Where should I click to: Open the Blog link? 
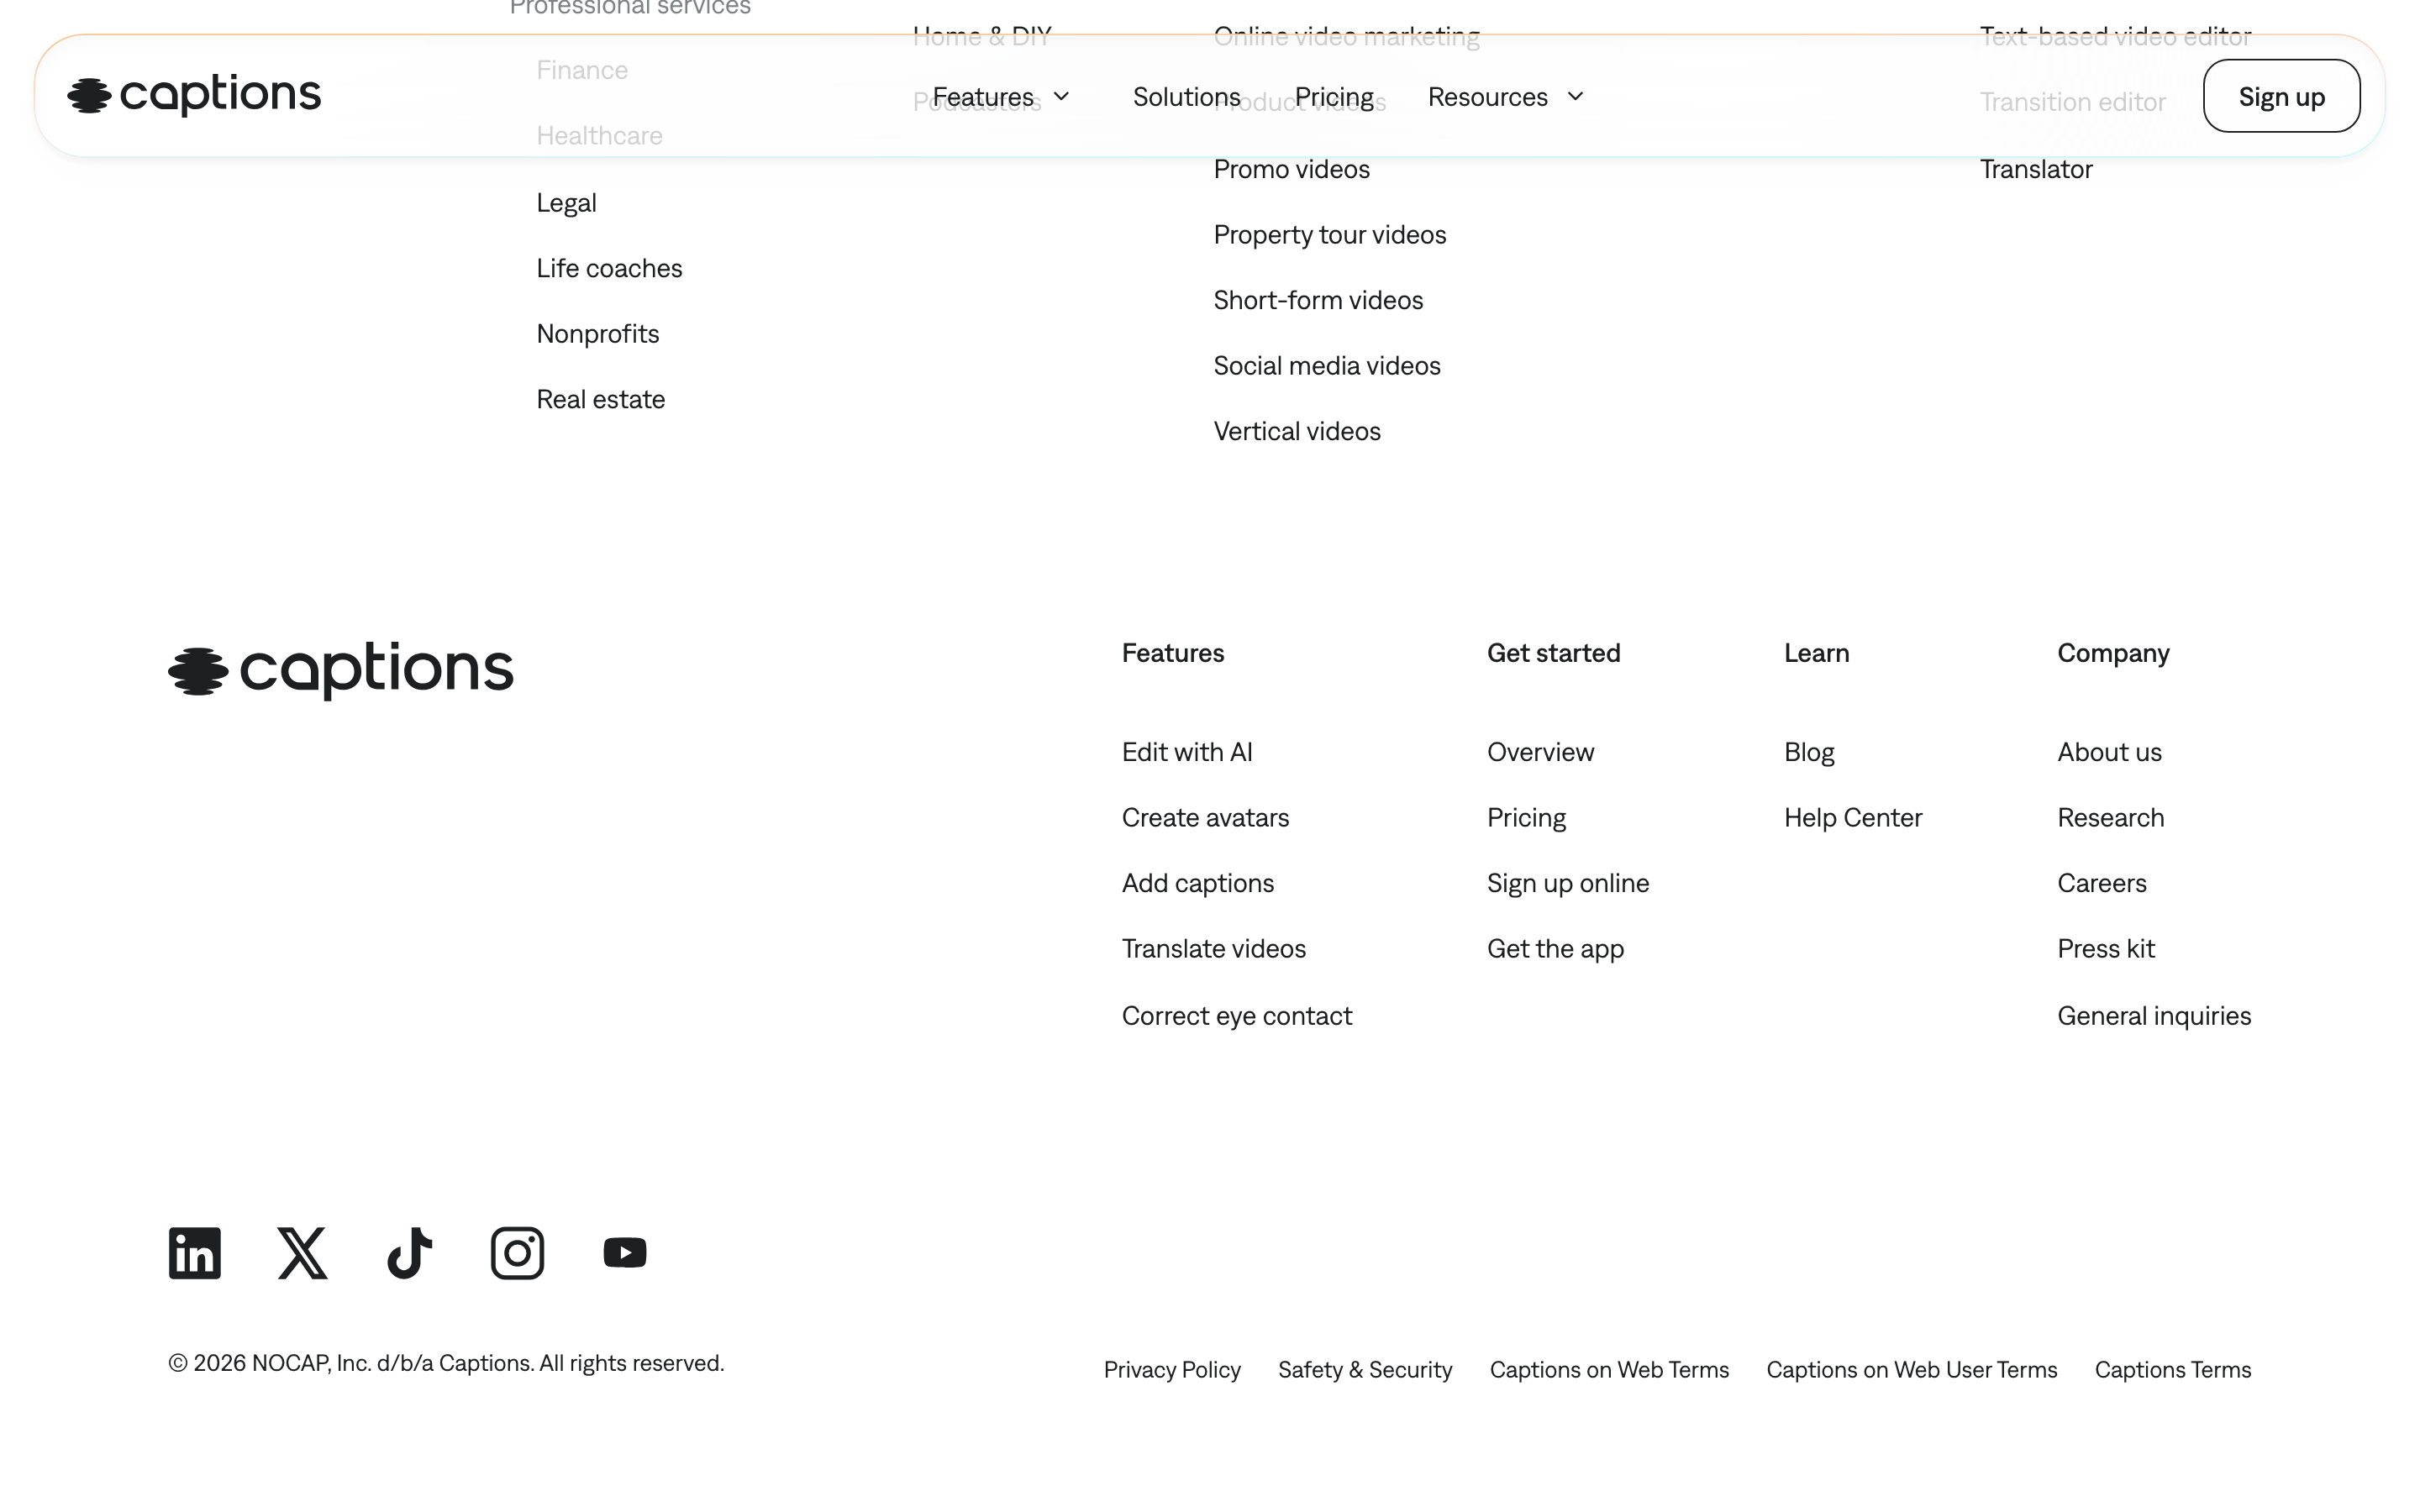coord(1808,752)
